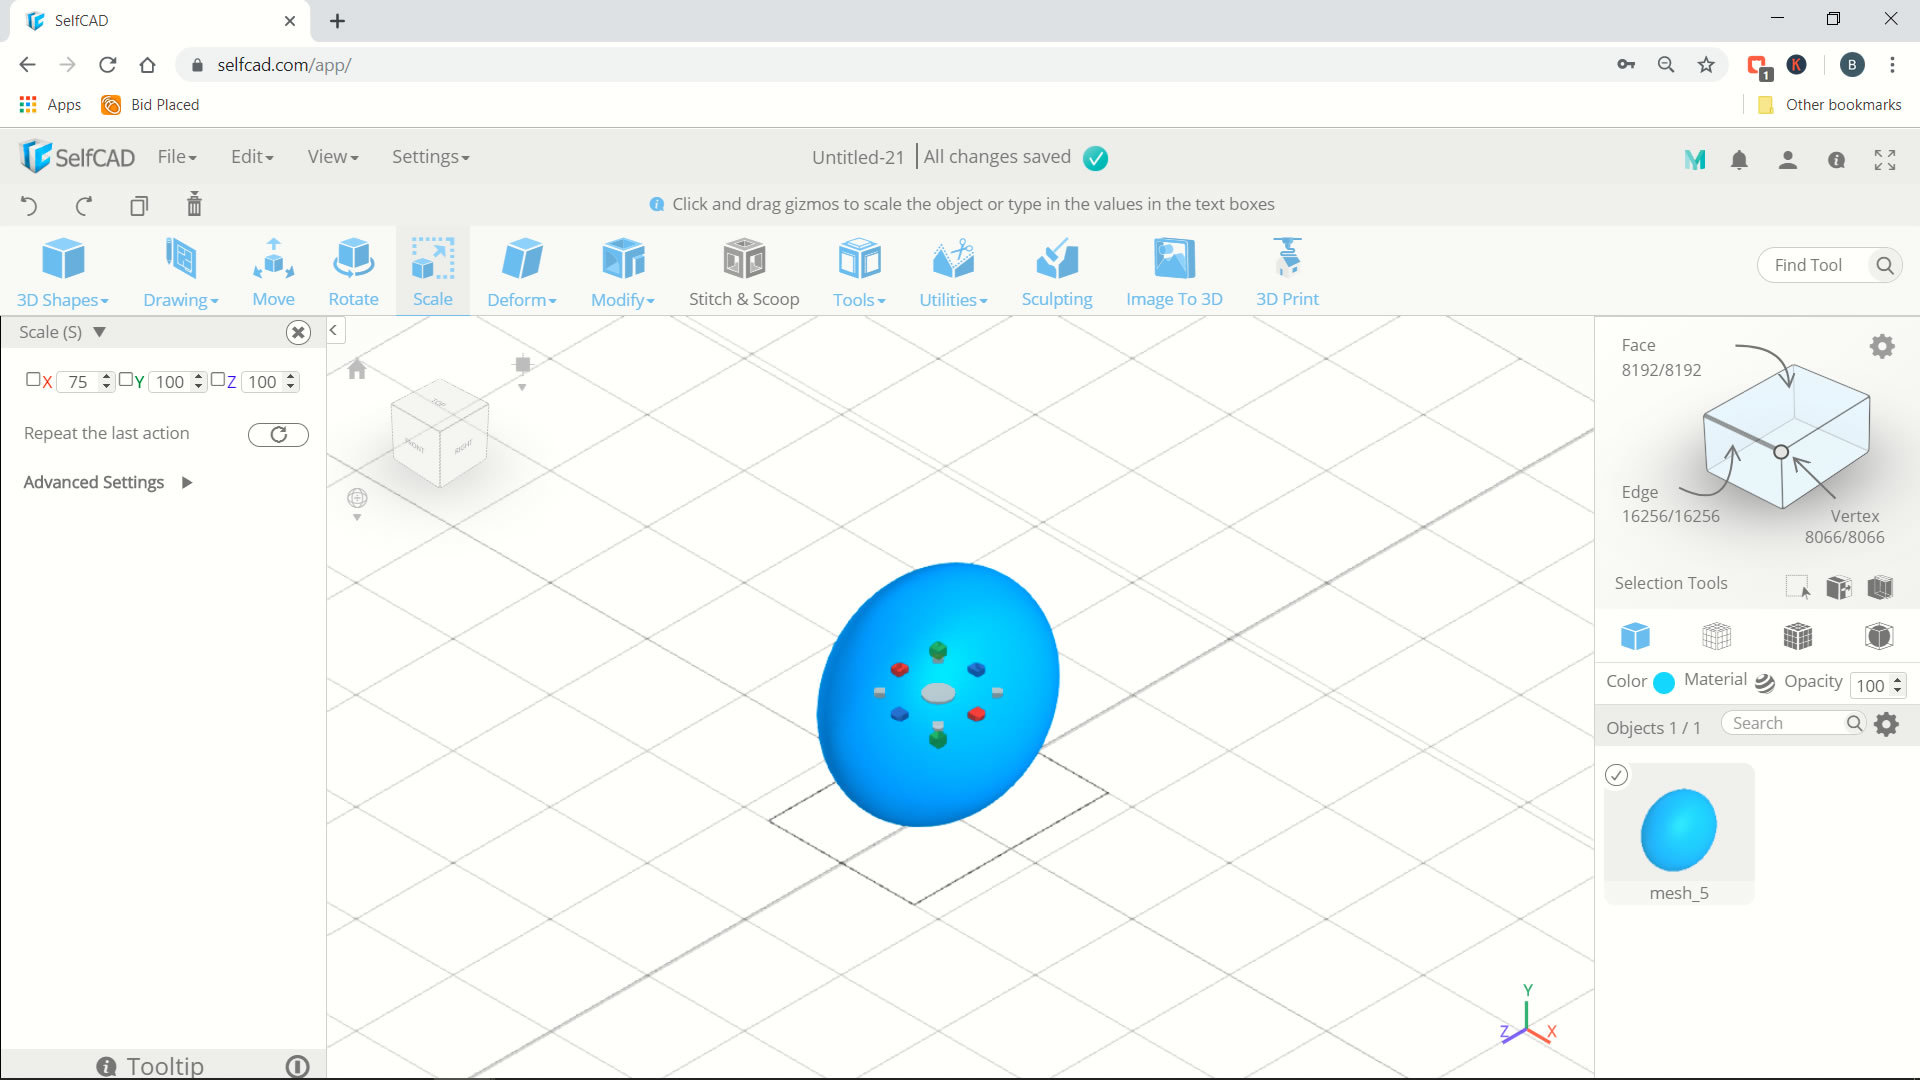The width and height of the screenshot is (1920, 1080).
Task: Enable the Z axis checkbox
Action: click(x=217, y=379)
